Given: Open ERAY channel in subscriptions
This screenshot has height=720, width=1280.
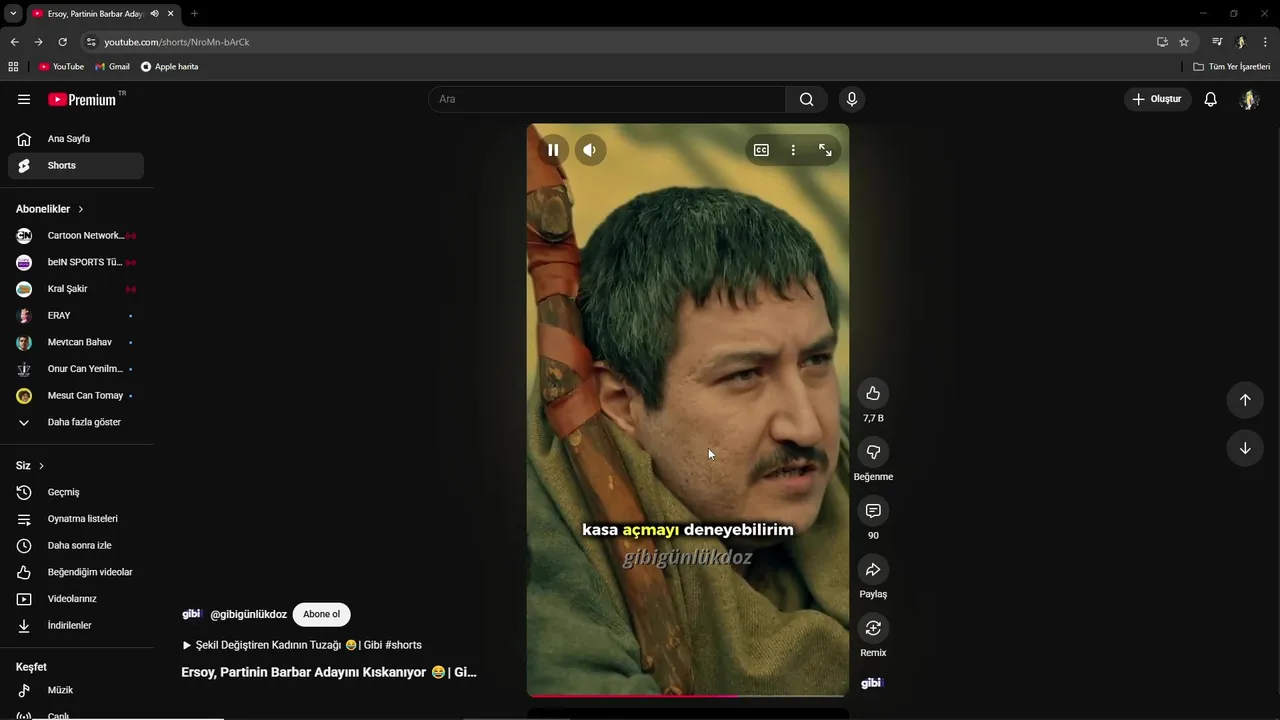Looking at the screenshot, I should (76, 316).
